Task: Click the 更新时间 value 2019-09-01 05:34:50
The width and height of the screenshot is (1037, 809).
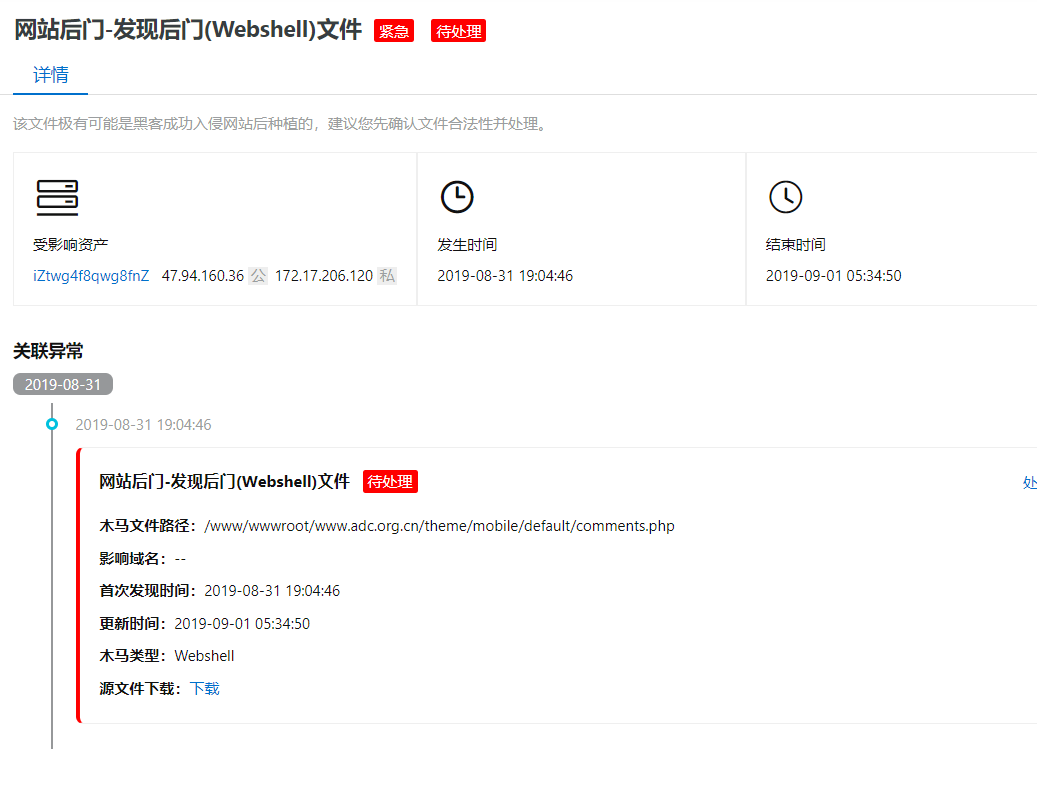Action: coord(242,624)
